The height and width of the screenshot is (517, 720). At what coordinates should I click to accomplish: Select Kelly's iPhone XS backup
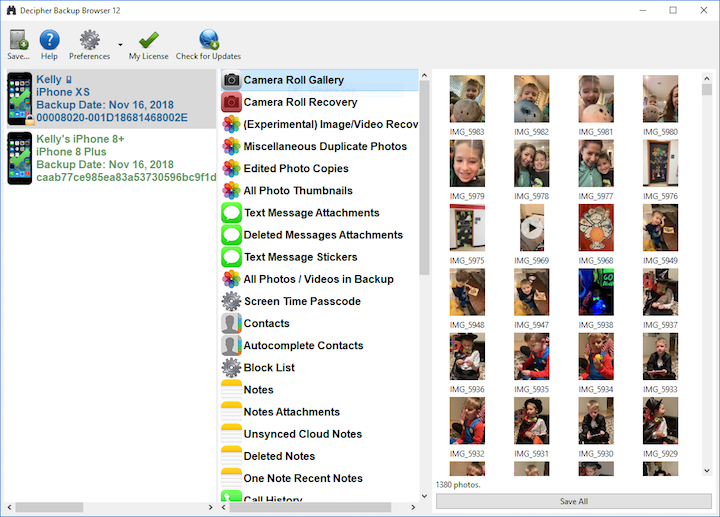110,99
